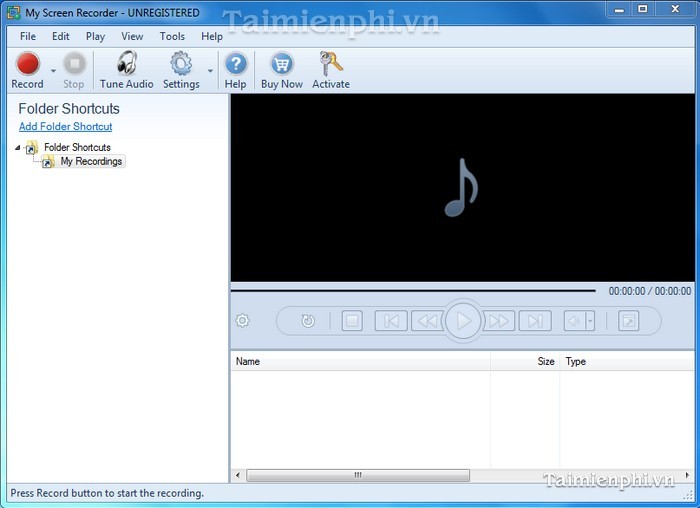Sort file list by Name column
700x508 pixels.
(360, 361)
